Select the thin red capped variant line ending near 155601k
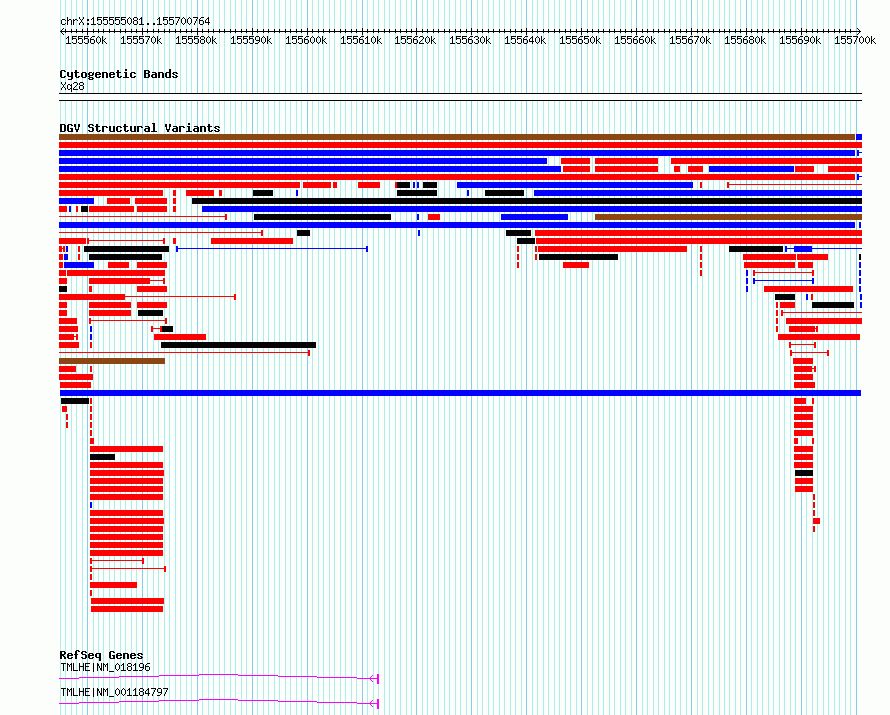This screenshot has width=890, height=715. [184, 353]
